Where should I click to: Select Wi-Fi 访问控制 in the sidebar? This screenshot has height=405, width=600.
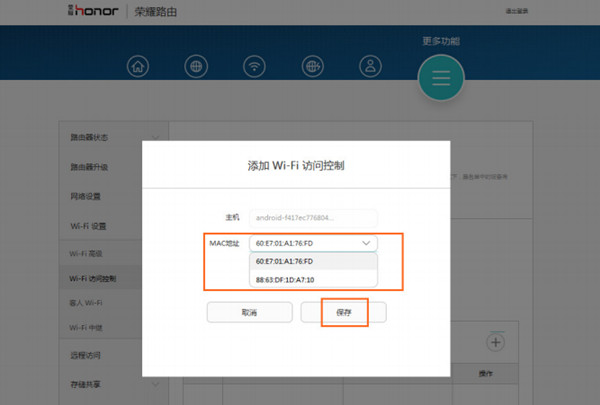point(93,278)
